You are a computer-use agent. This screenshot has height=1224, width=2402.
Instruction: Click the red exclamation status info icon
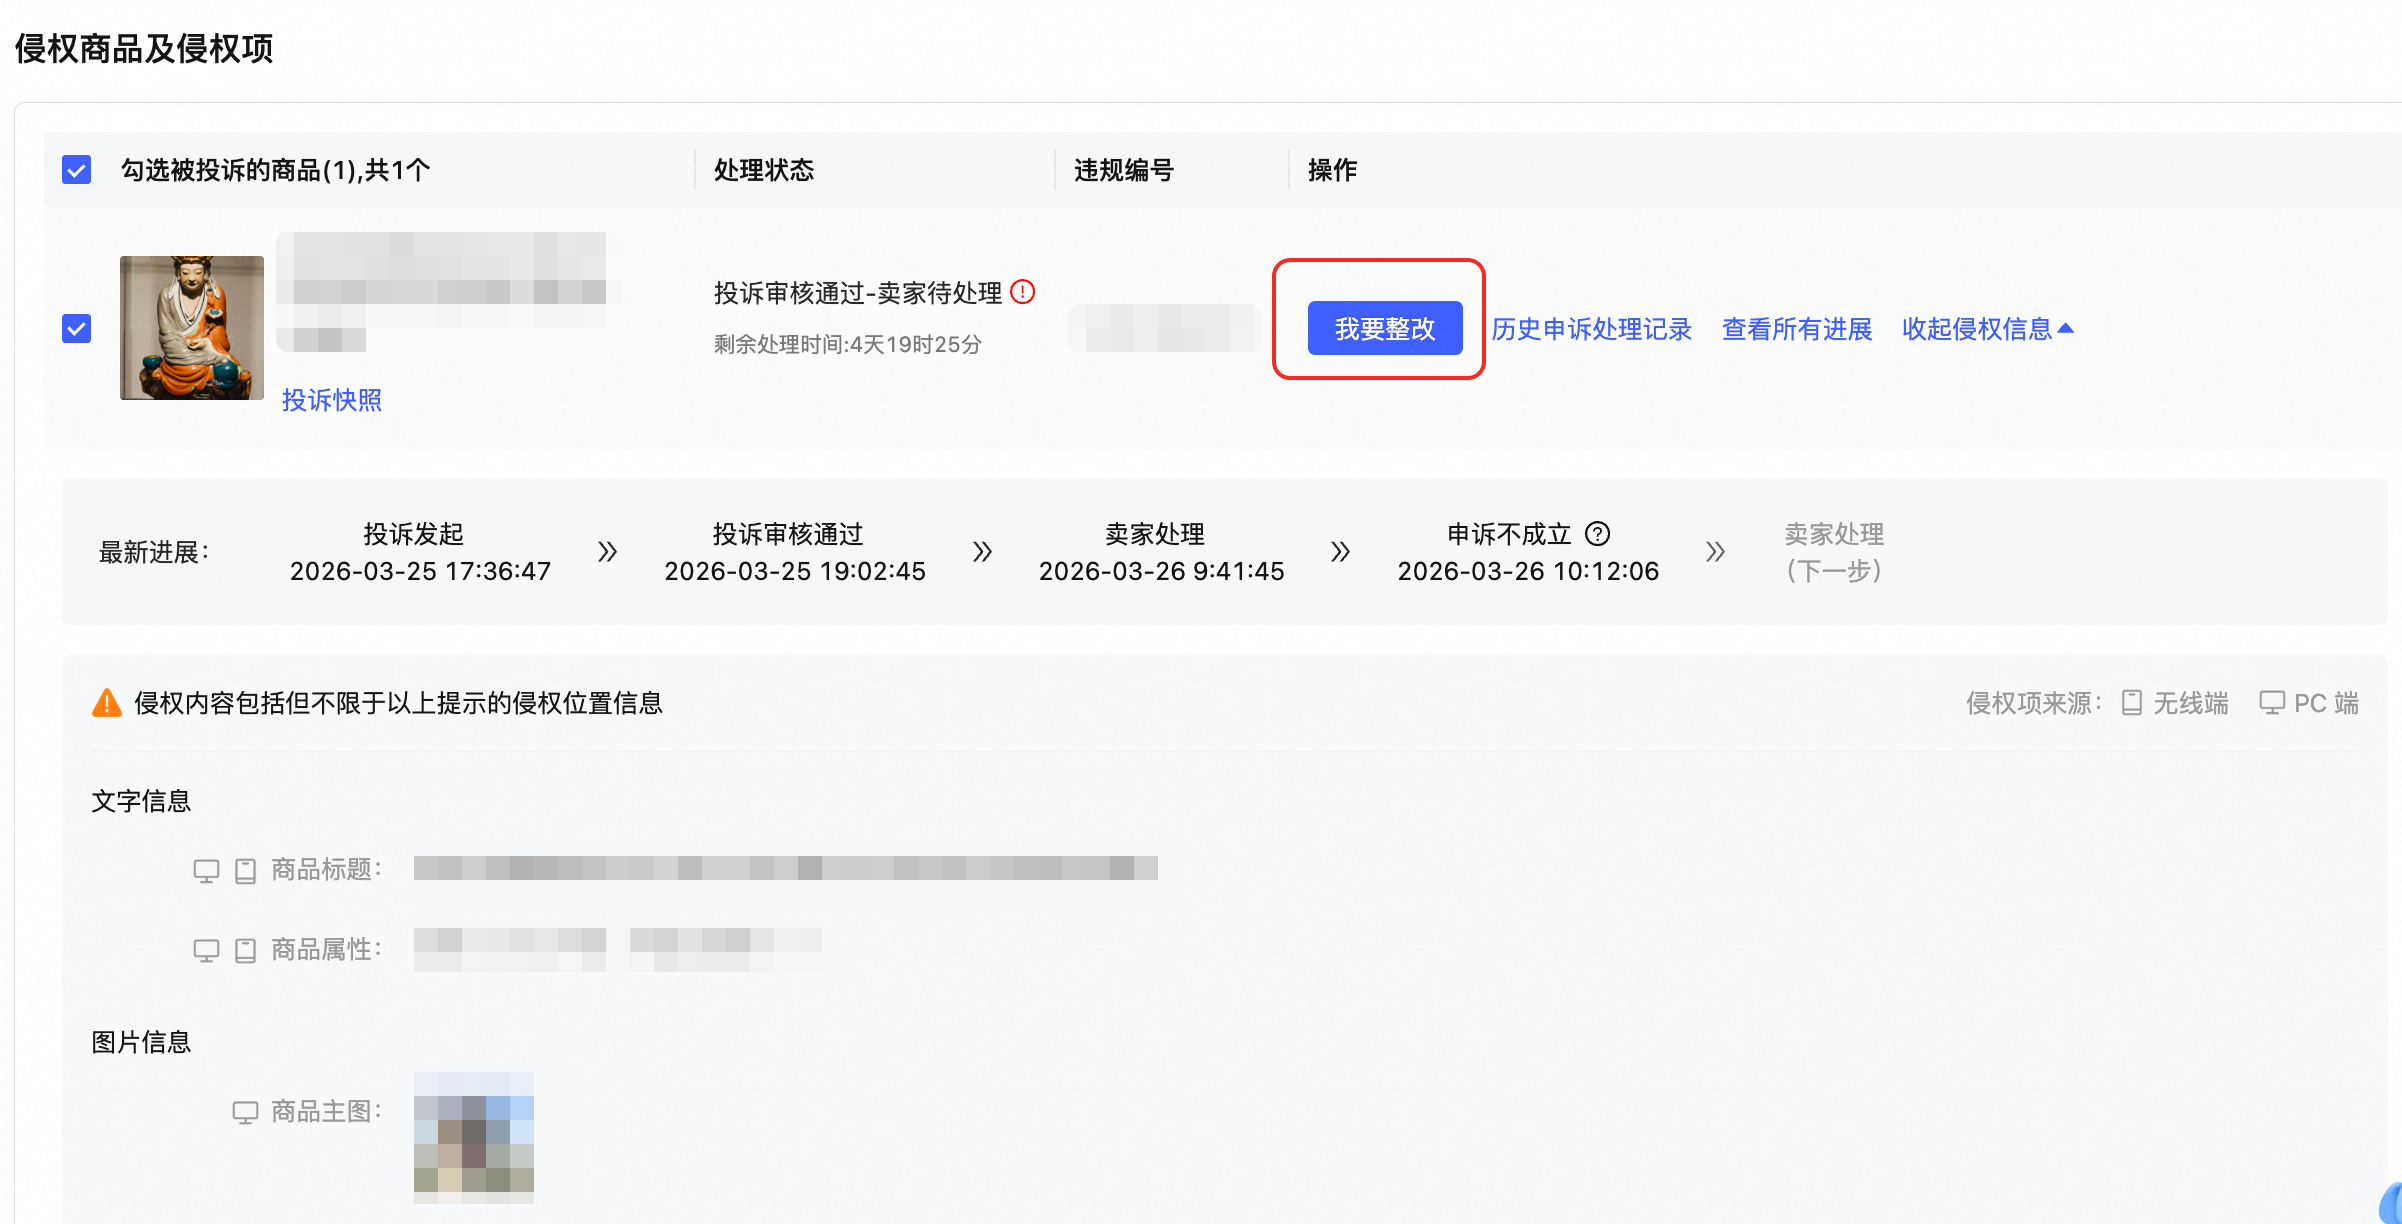coord(1023,292)
